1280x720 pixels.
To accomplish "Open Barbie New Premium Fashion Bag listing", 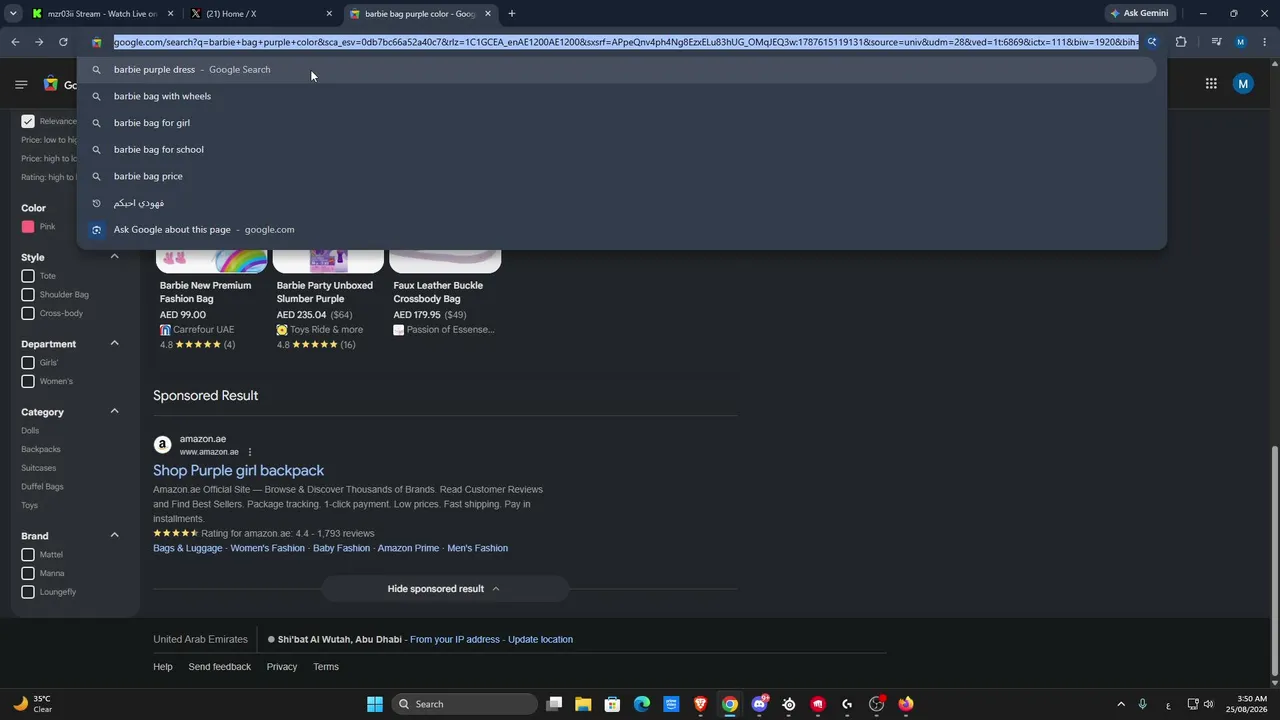I will click(206, 292).
